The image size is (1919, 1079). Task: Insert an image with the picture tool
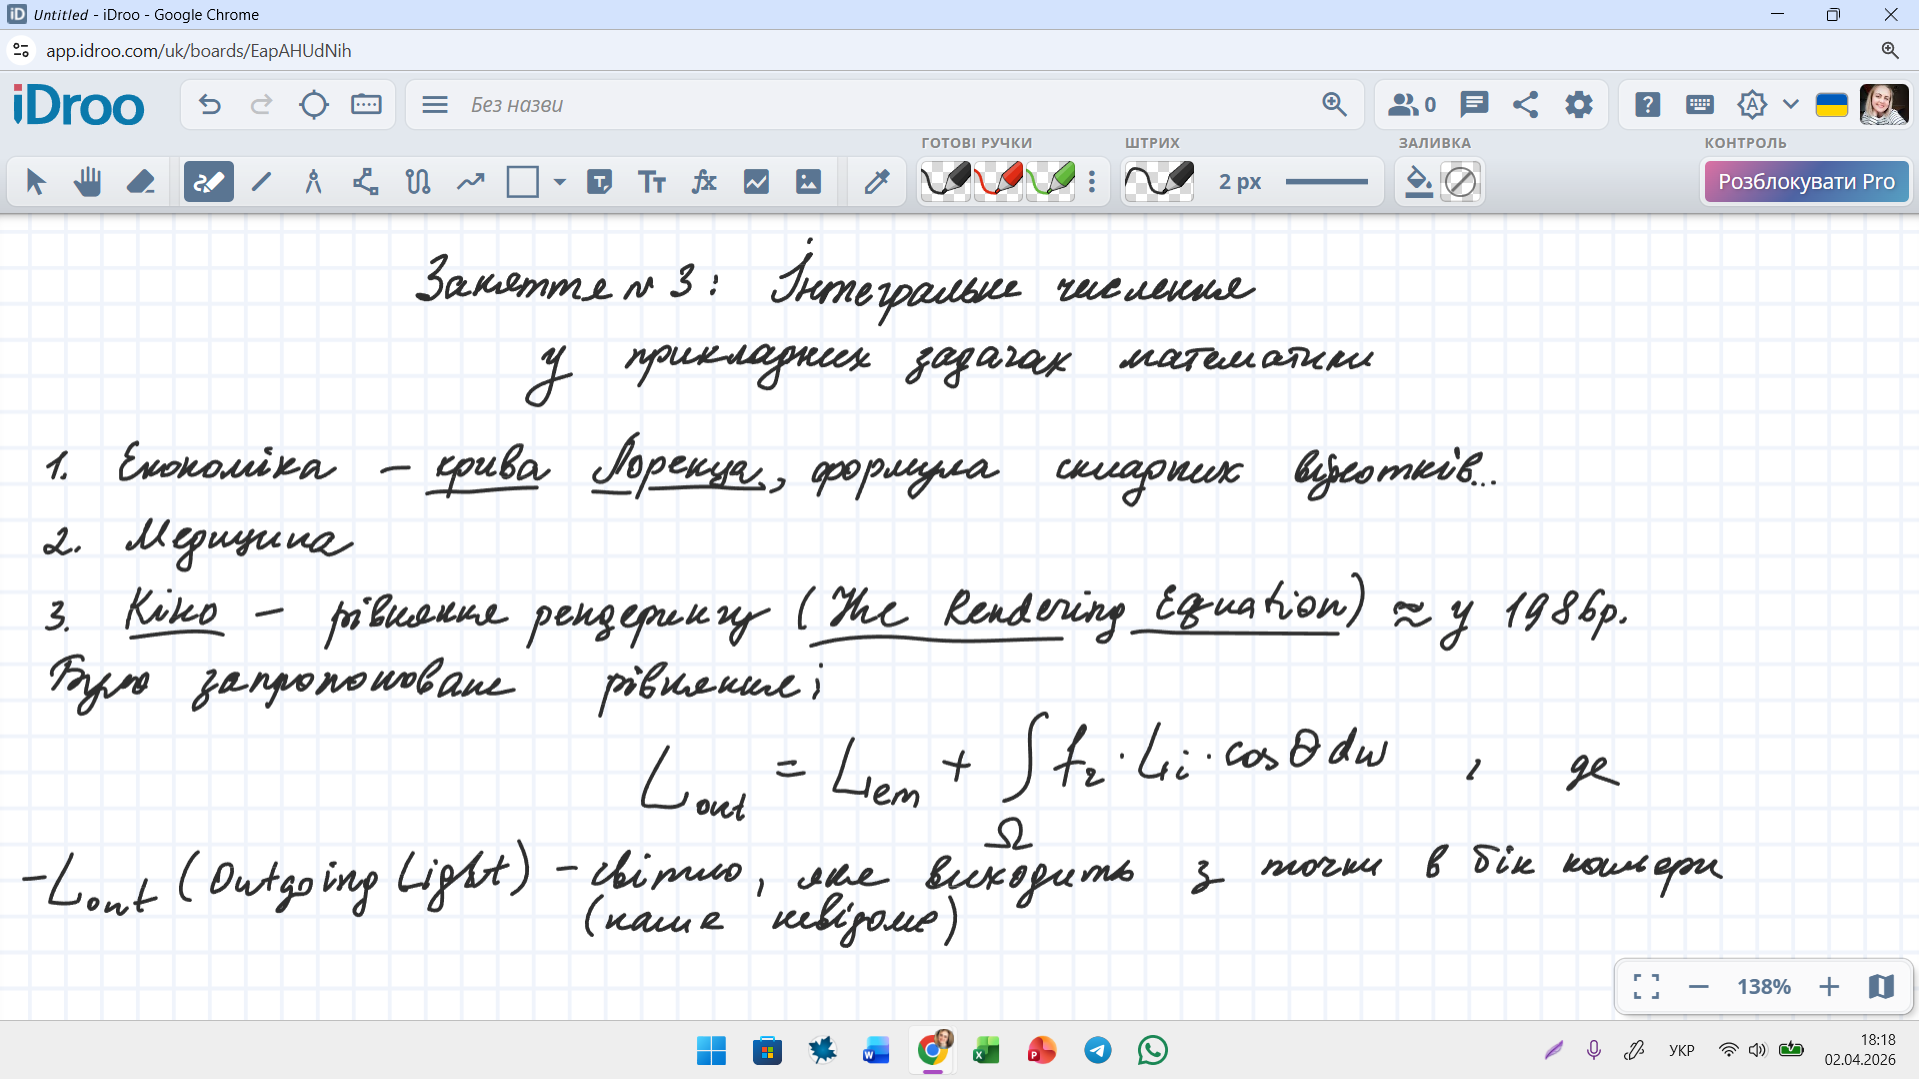[808, 182]
